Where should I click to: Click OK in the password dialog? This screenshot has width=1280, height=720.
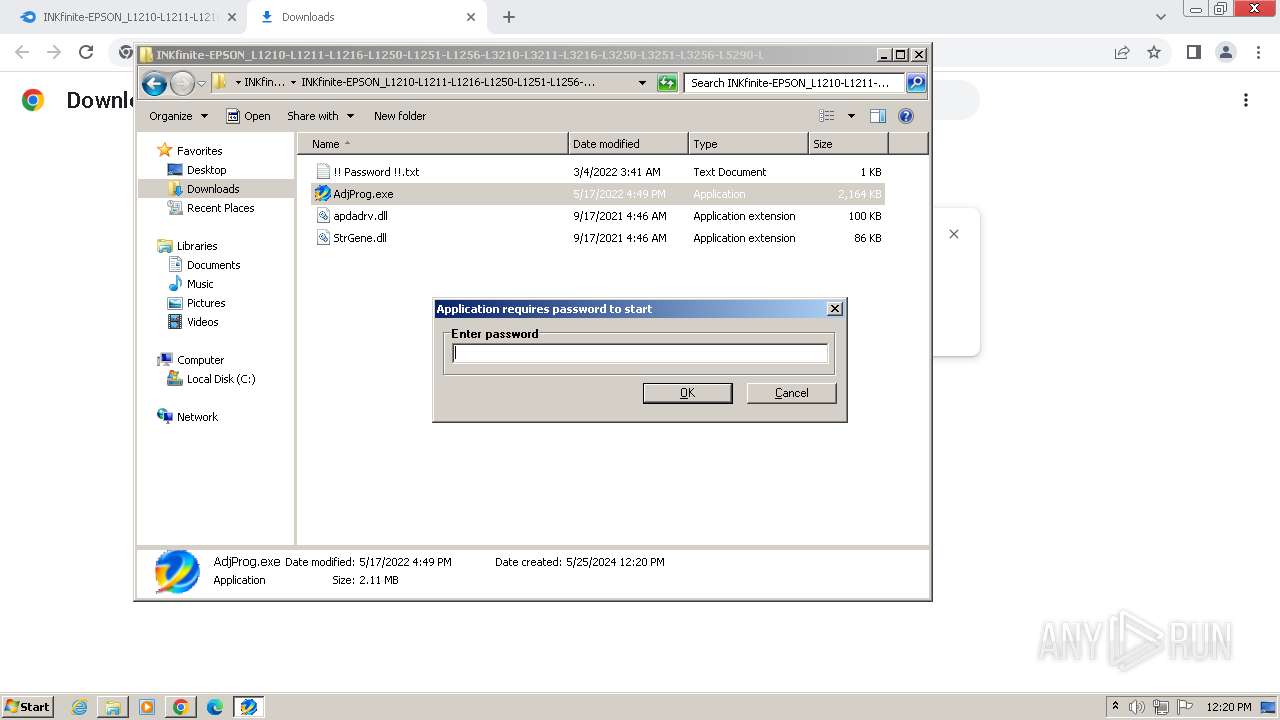687,393
